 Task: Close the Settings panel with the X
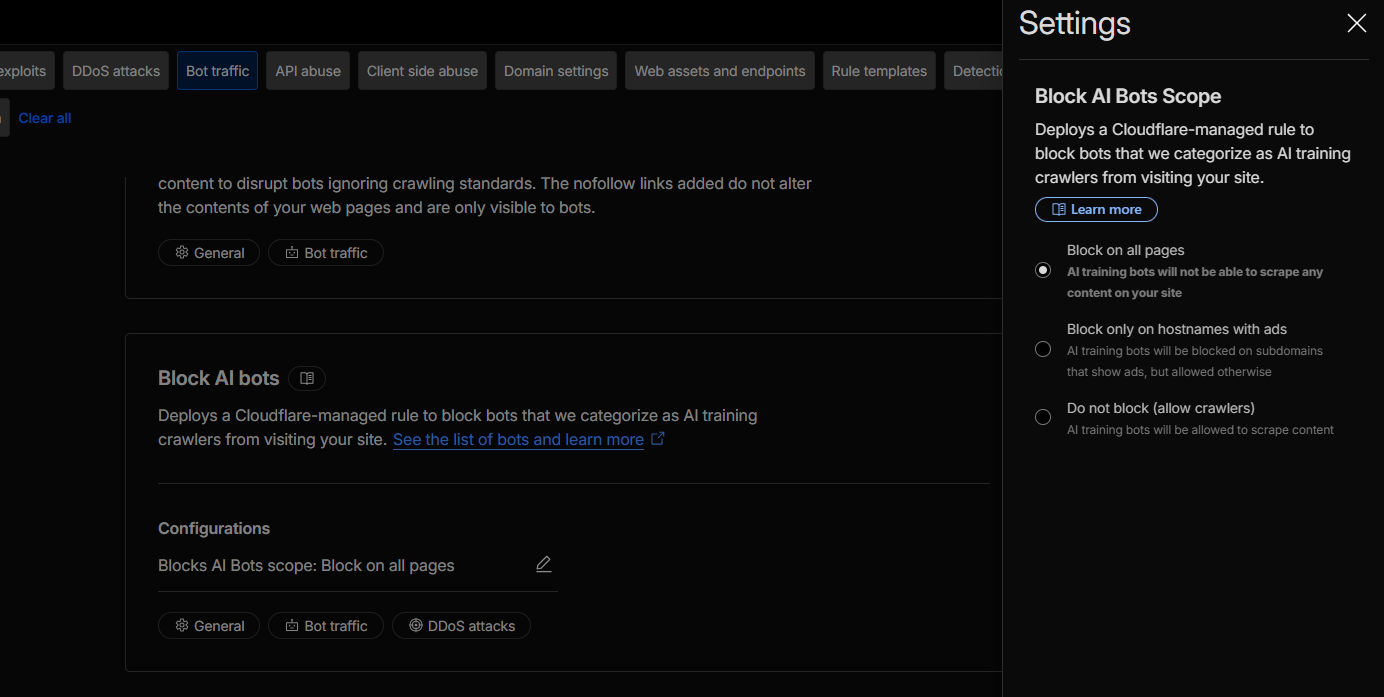click(x=1356, y=23)
